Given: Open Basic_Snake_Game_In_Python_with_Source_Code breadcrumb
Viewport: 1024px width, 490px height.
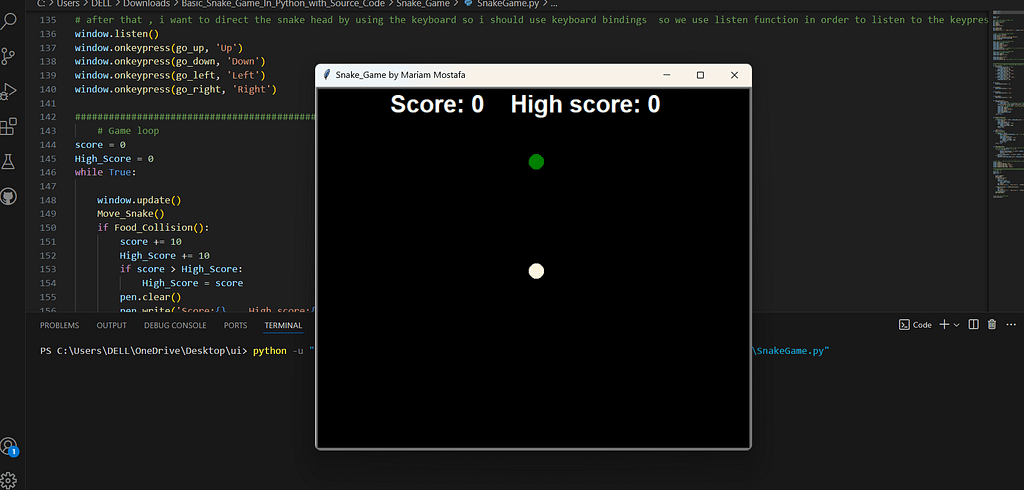Looking at the screenshot, I should click(283, 3).
